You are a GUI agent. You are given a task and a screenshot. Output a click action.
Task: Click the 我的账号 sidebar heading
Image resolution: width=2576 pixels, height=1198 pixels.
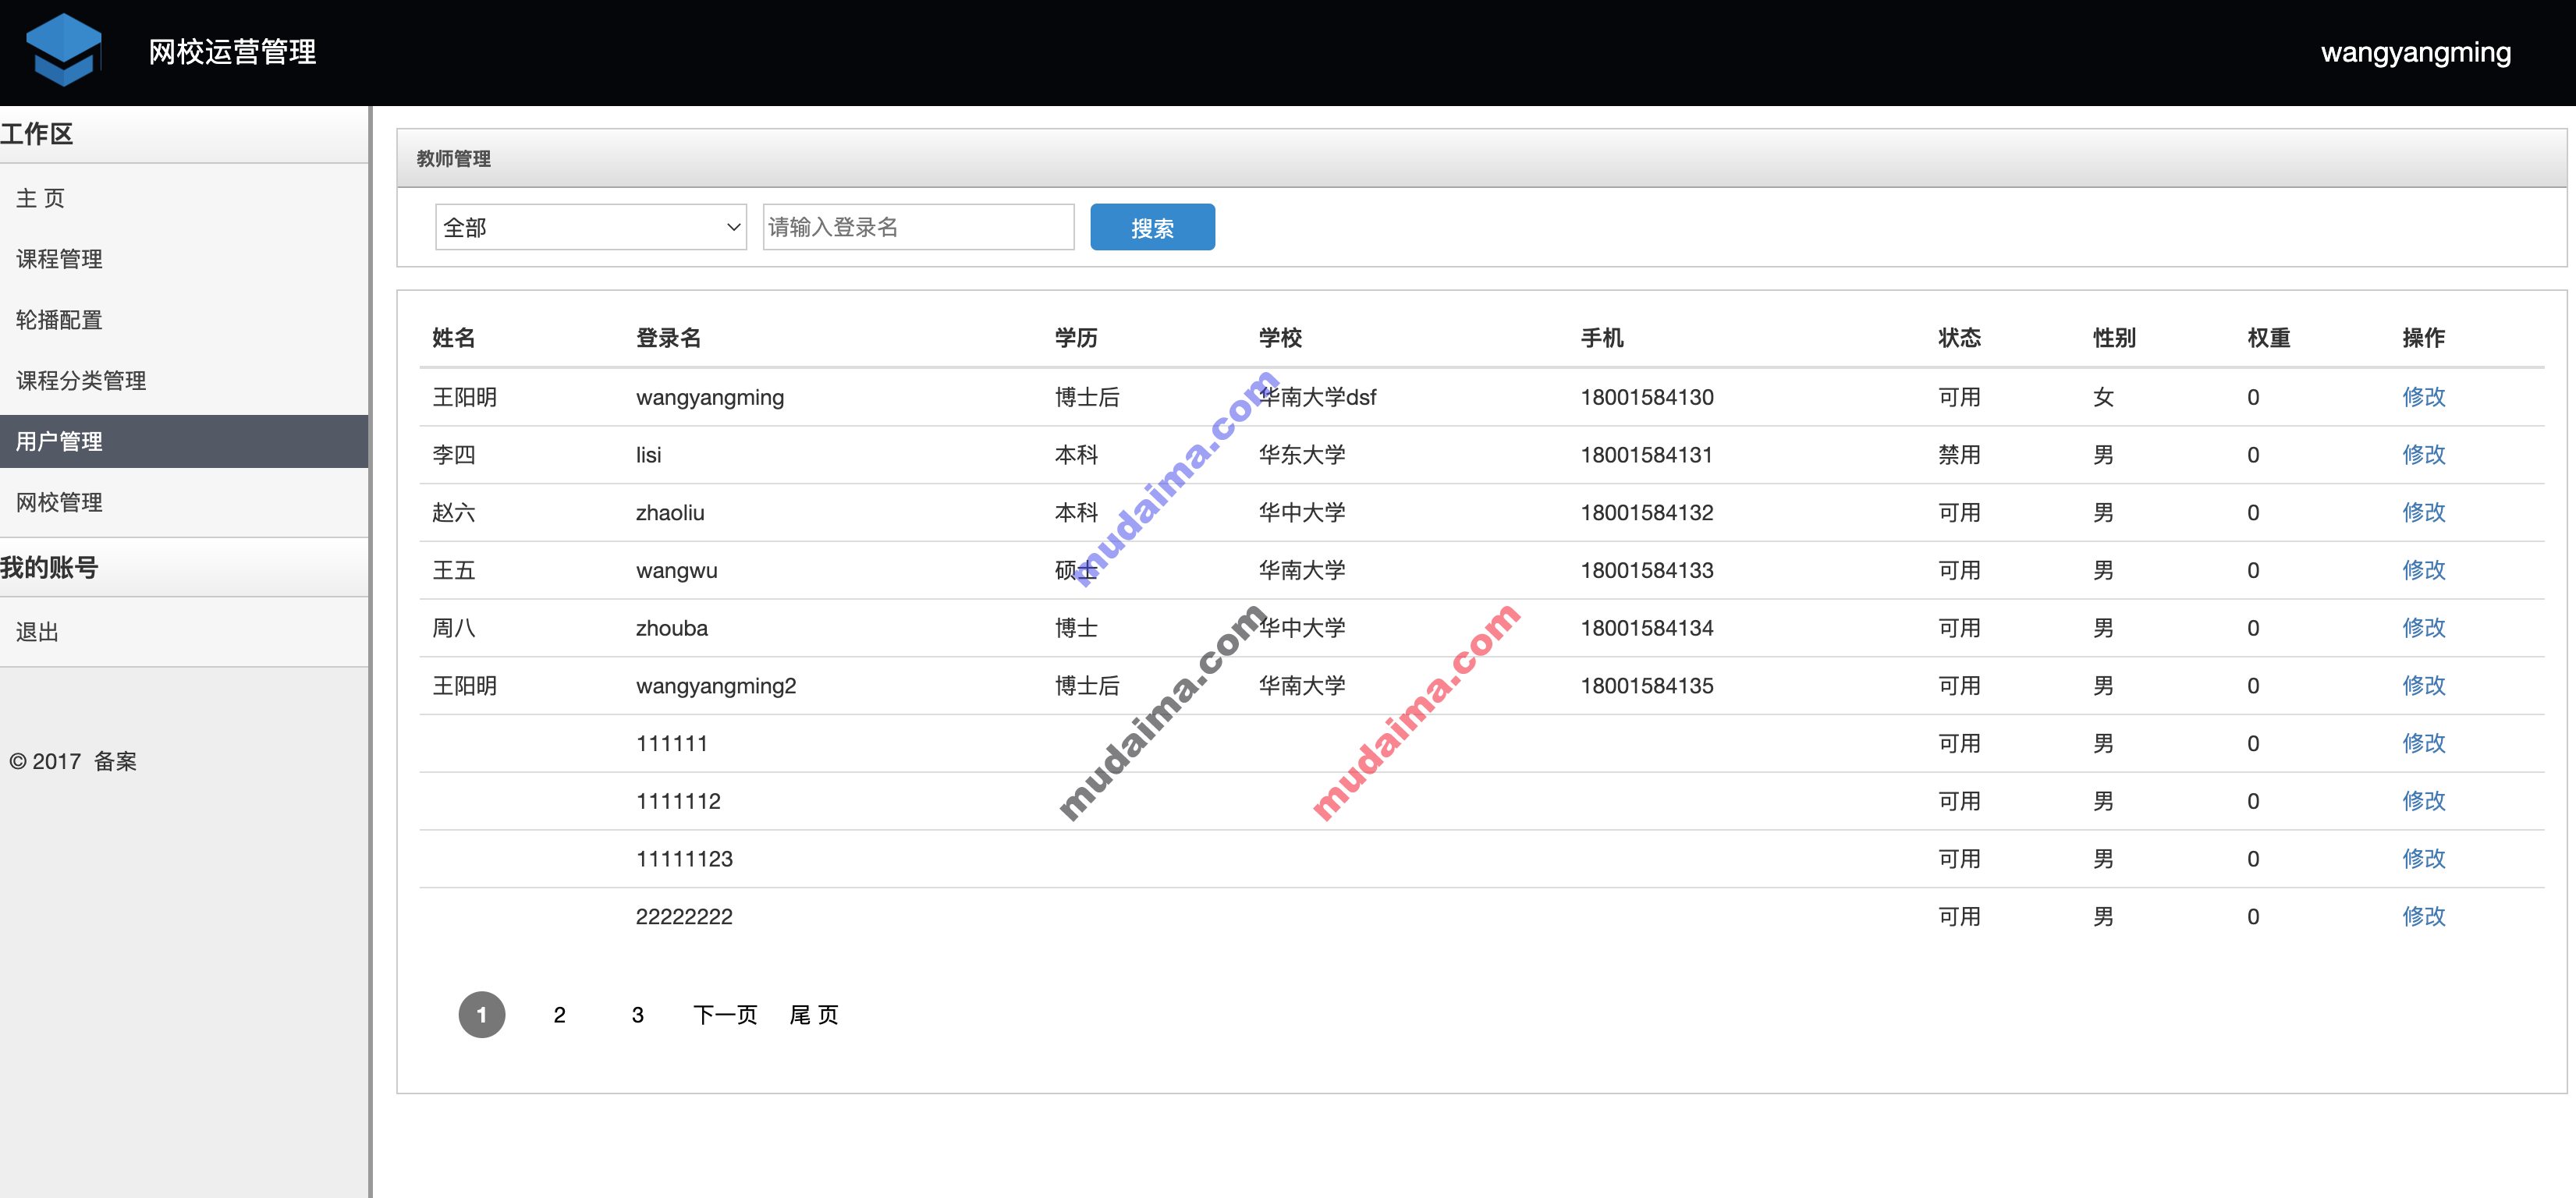(49, 568)
